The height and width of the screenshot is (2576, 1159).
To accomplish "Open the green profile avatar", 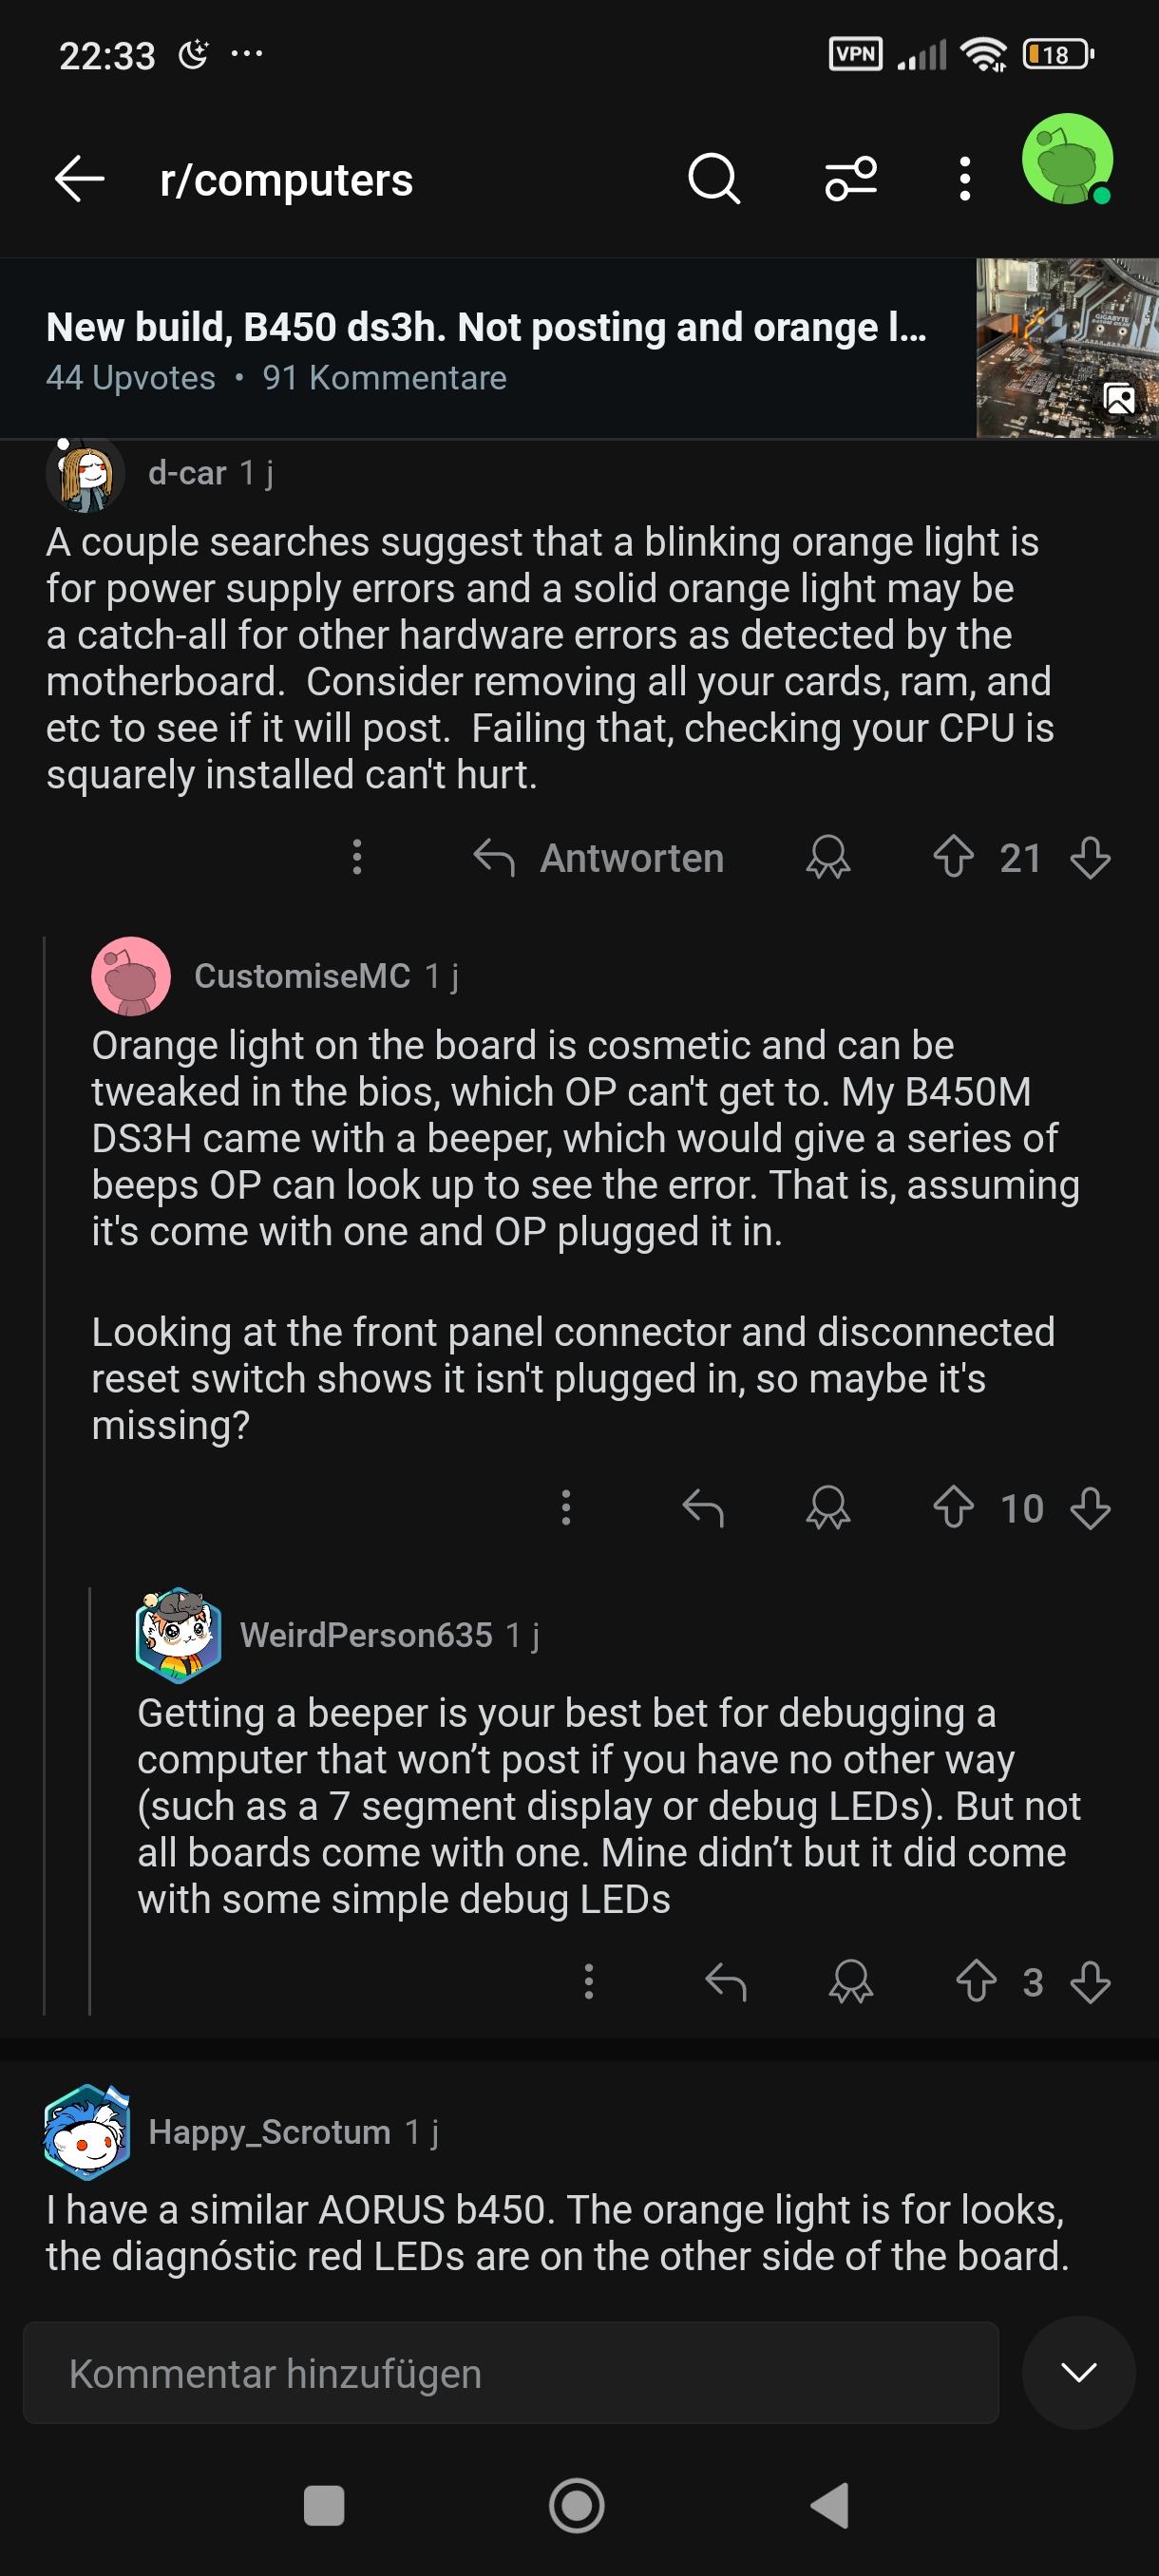I will tap(1067, 160).
